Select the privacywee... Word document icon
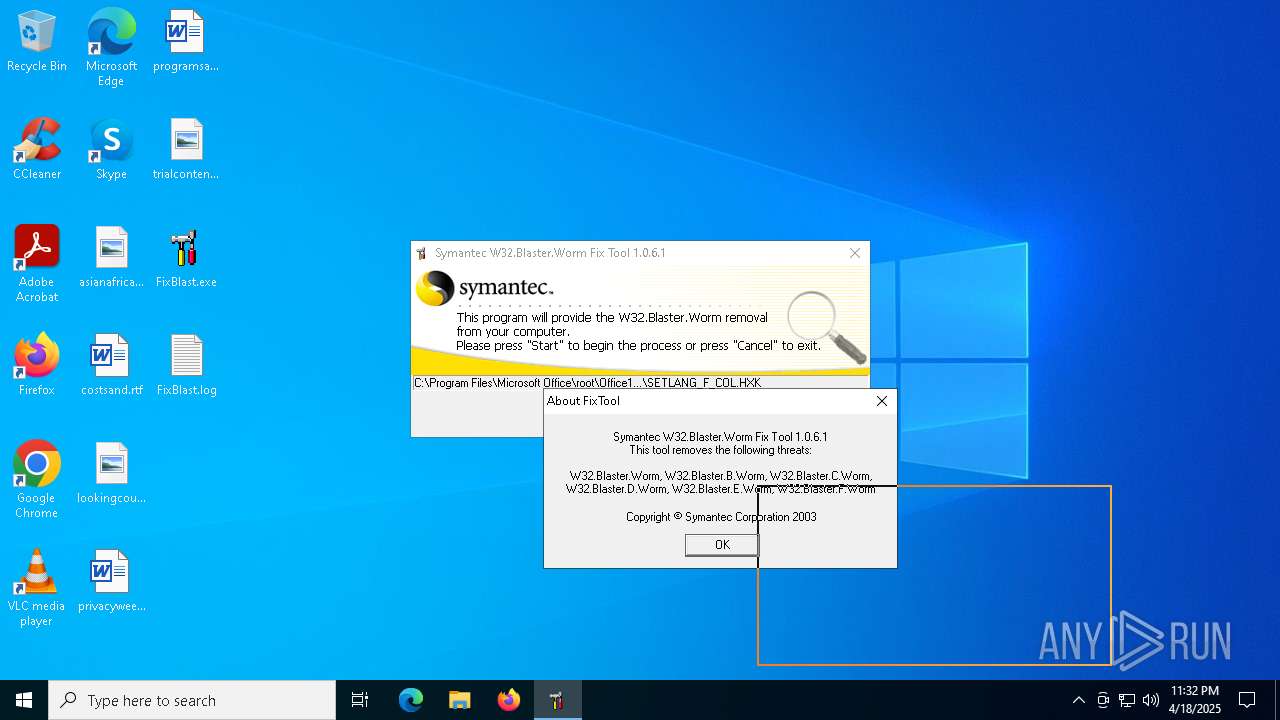This screenshot has width=1280, height=720. pos(111,582)
